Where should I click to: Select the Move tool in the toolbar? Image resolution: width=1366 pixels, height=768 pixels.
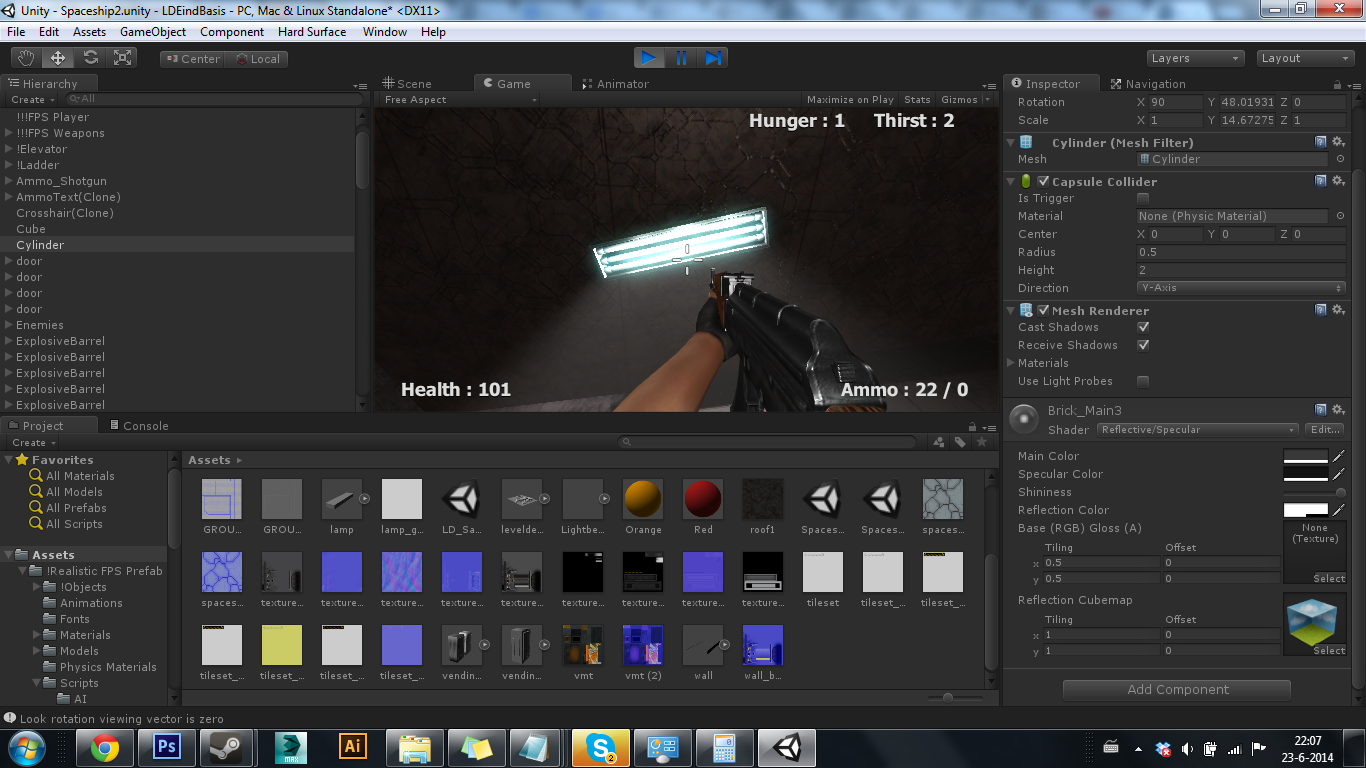click(x=58, y=58)
